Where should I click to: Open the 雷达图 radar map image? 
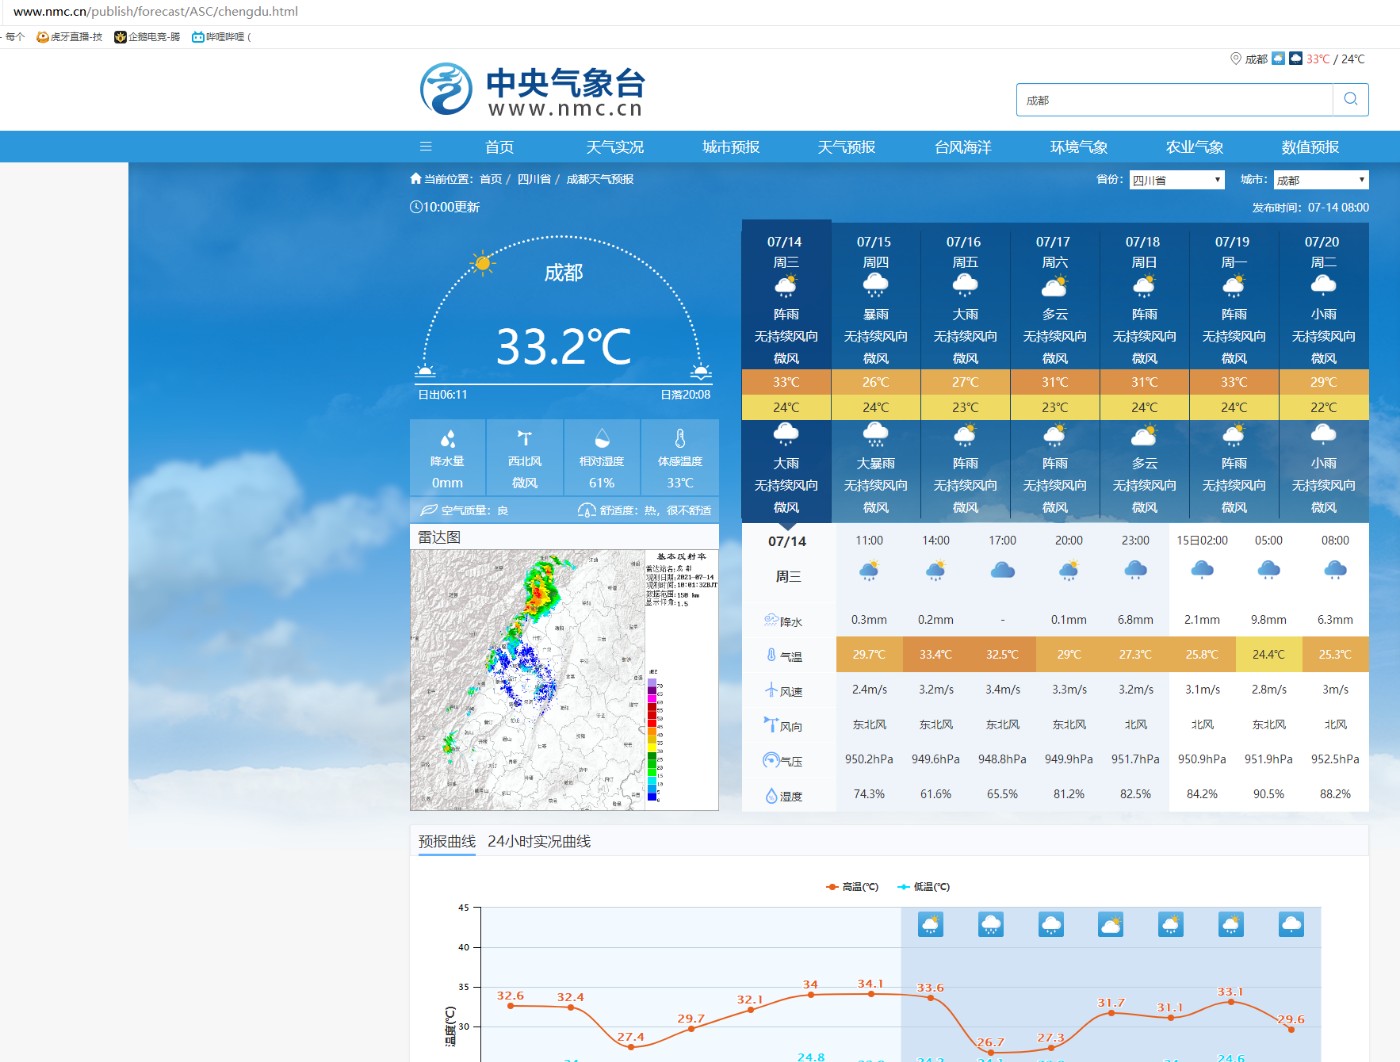(564, 680)
